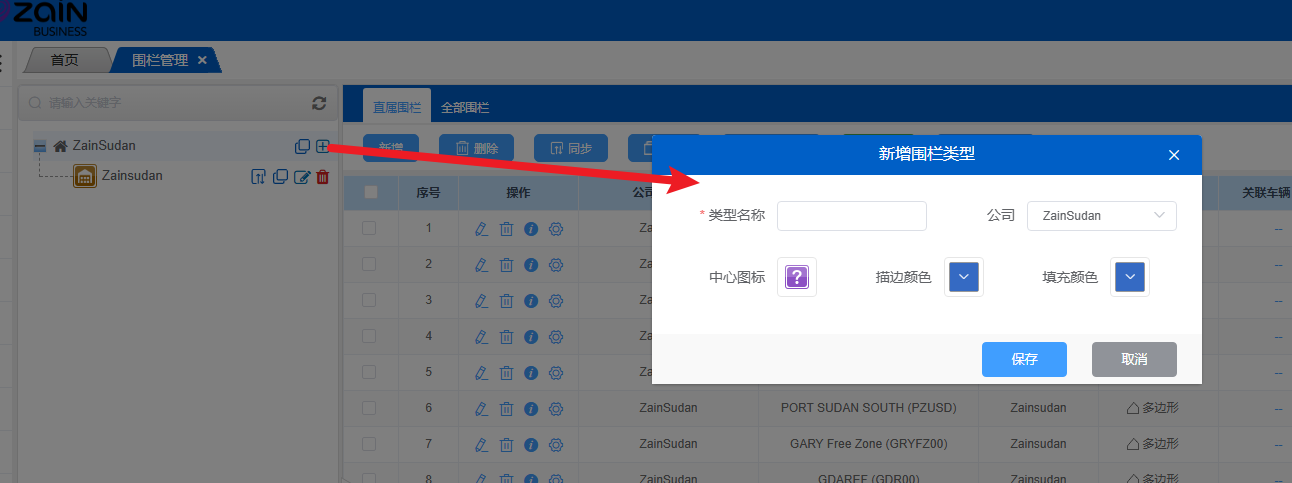The width and height of the screenshot is (1292, 483).
Task: Tick the select-all checkbox in table header
Action: tap(370, 193)
